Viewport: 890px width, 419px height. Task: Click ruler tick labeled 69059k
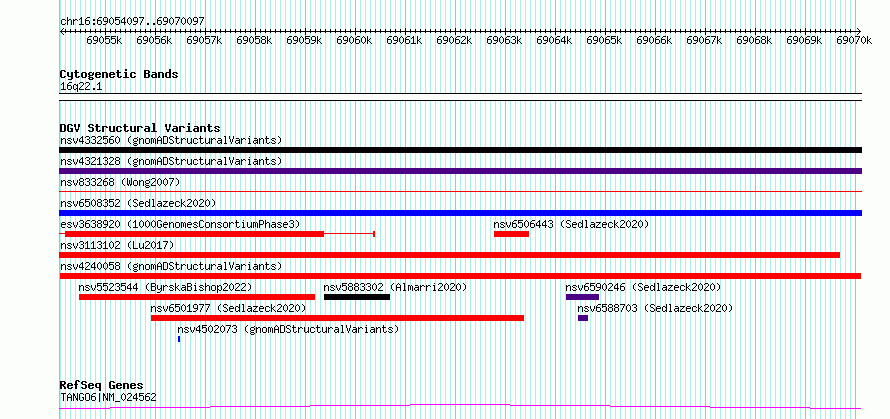pyautogui.click(x=304, y=40)
